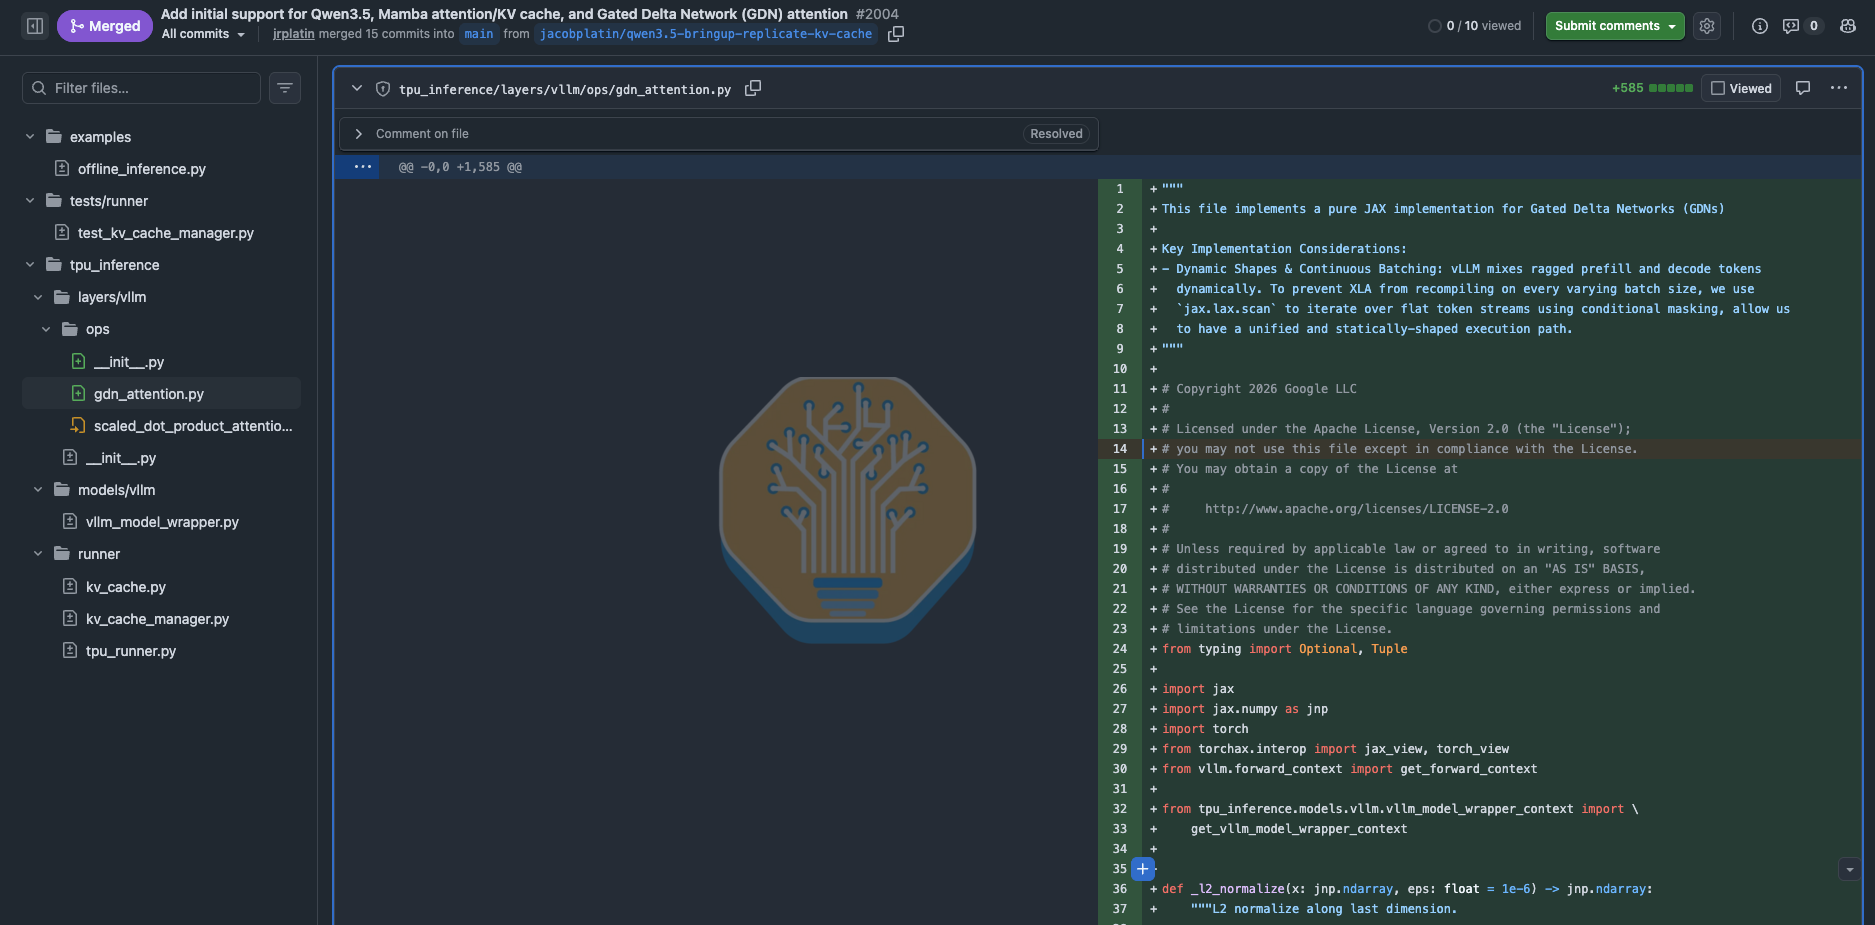1875x925 pixels.
Task: Add a comment on line 35
Action: (1143, 869)
